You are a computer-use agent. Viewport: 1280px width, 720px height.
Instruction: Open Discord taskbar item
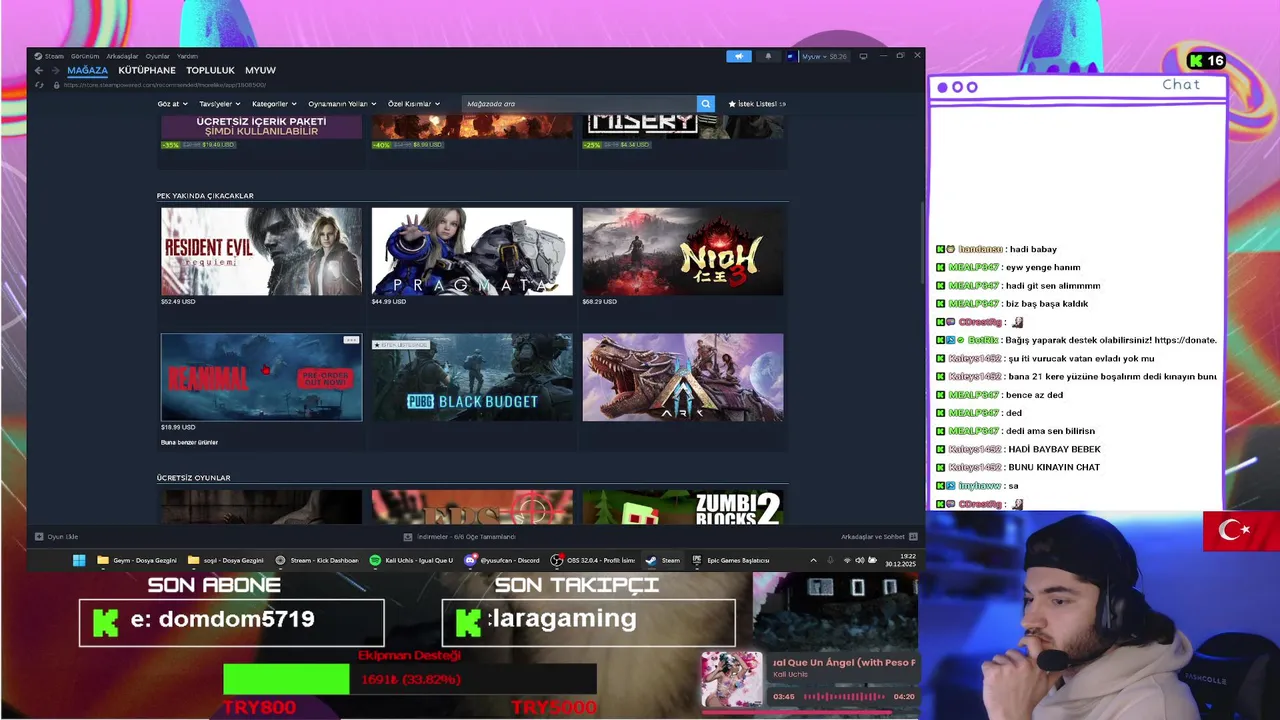point(502,560)
